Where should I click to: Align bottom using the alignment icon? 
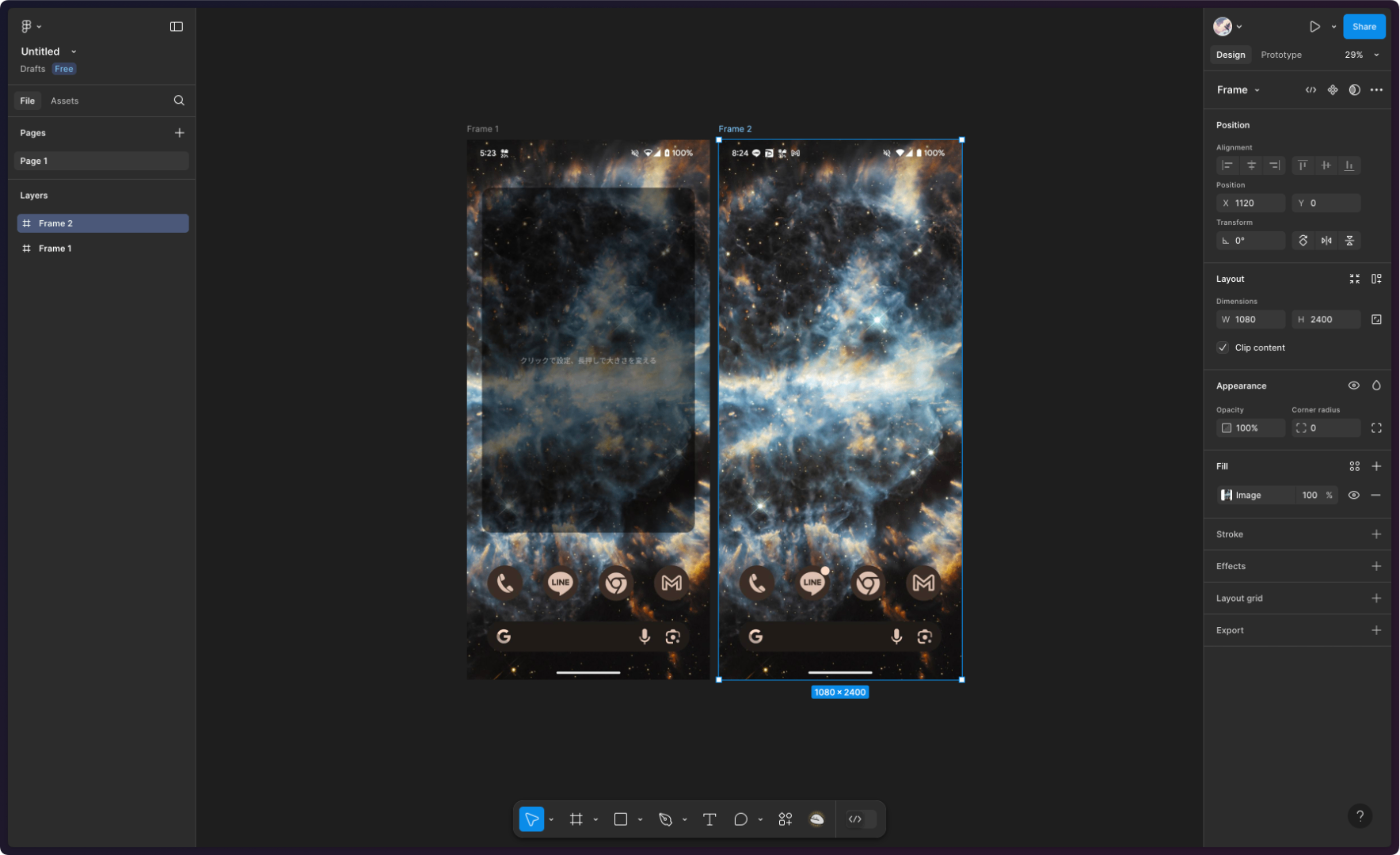click(x=1349, y=165)
